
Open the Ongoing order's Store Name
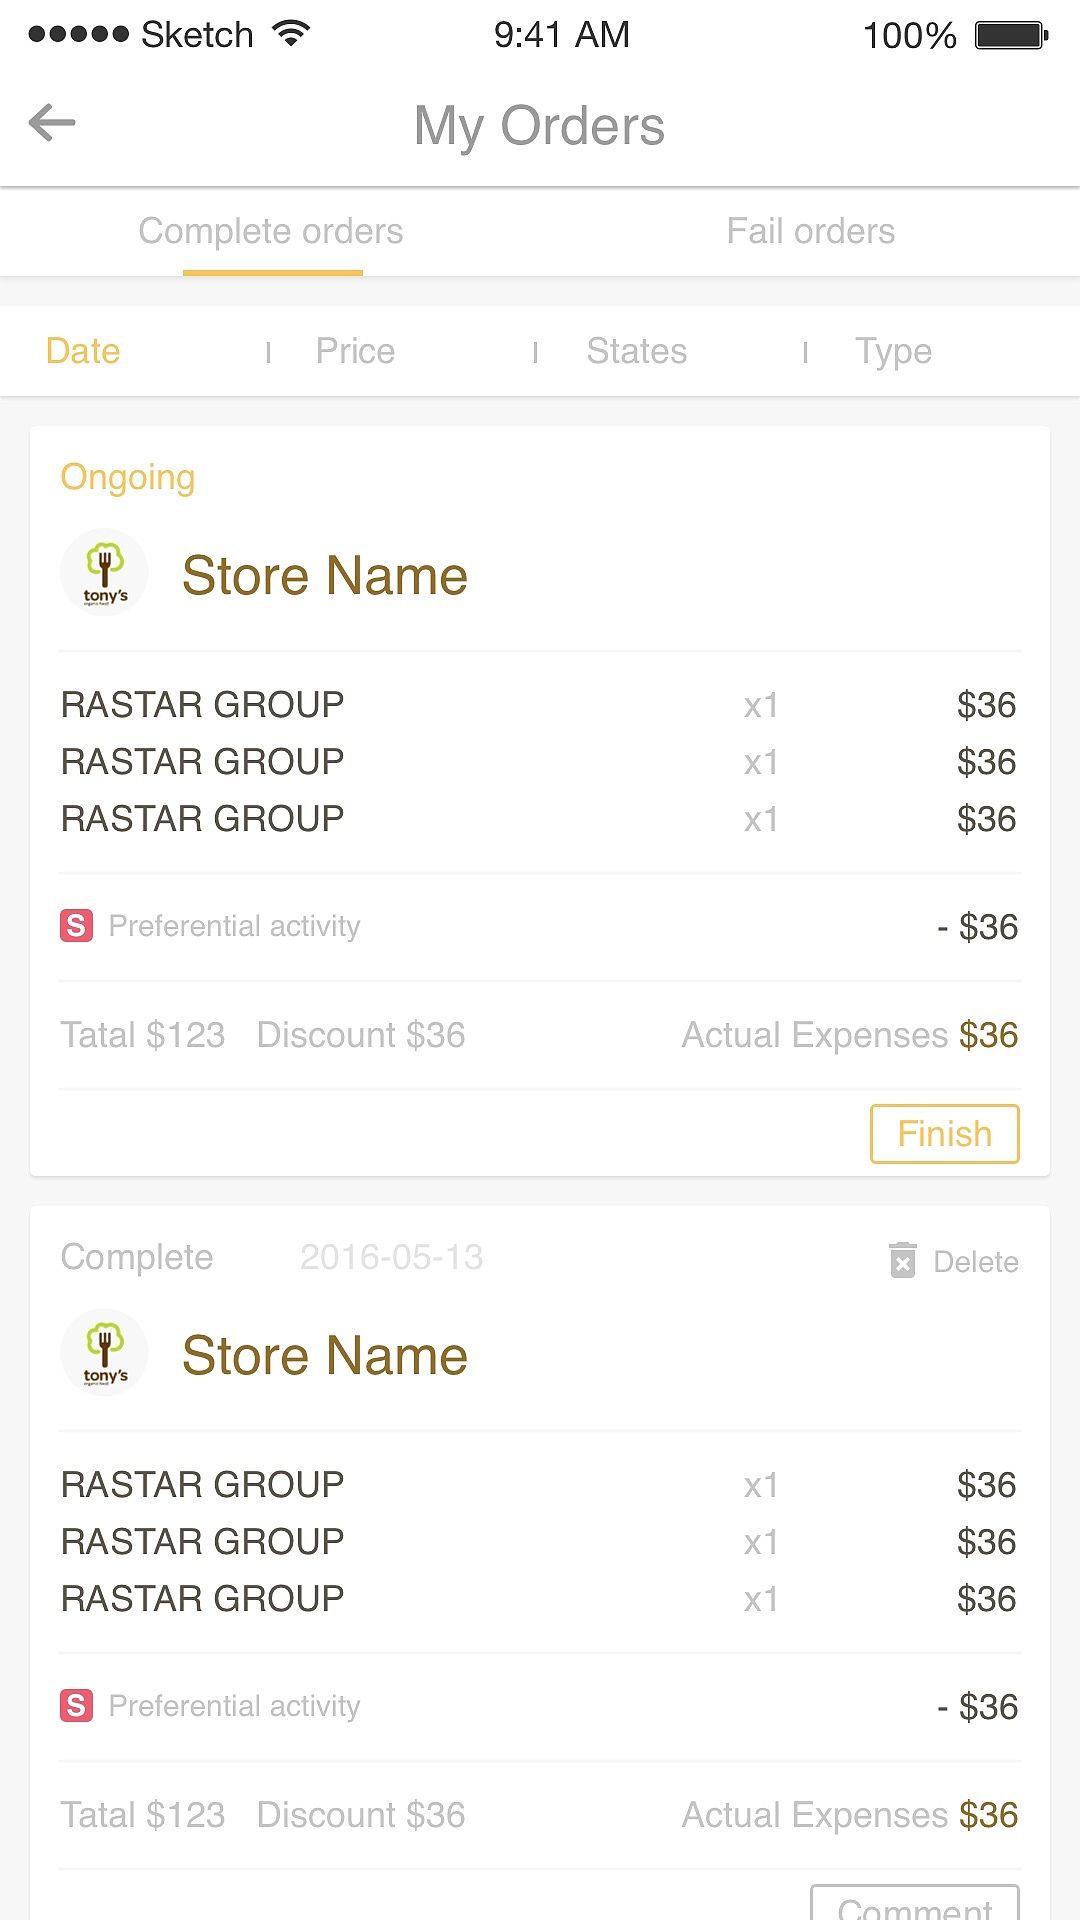tap(325, 576)
